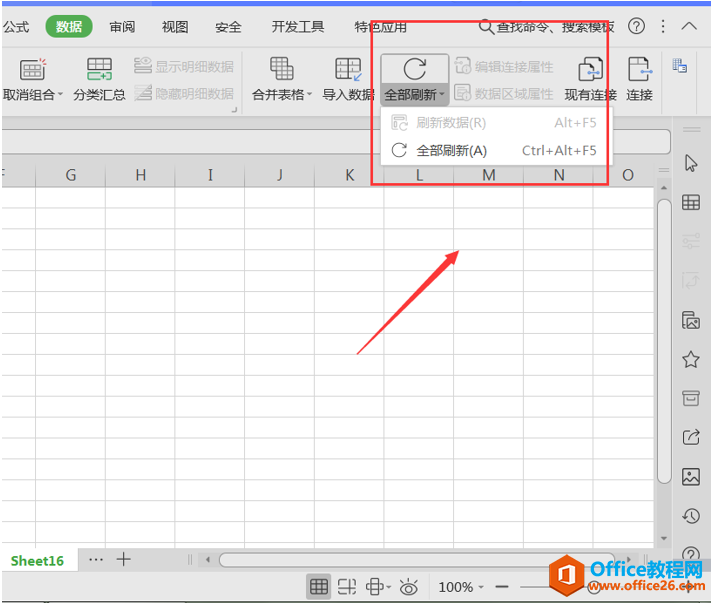Choose 刷新数据(R) from the dropdown menu
The image size is (712, 603).
point(495,123)
